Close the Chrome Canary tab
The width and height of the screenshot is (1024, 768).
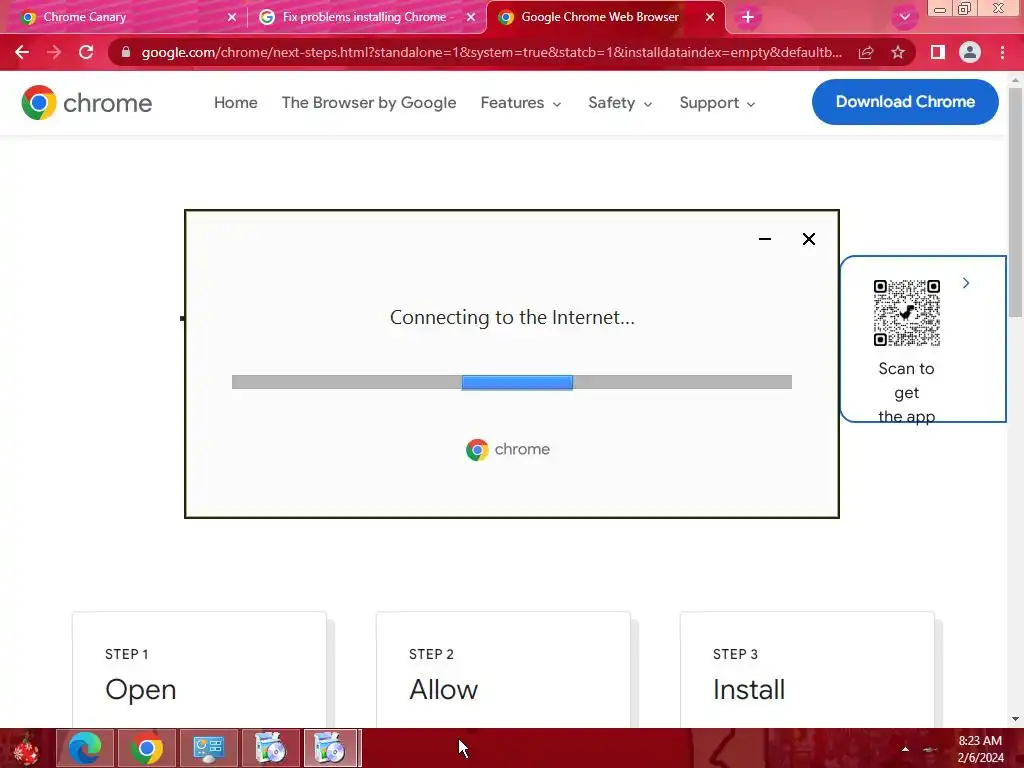[232, 17]
